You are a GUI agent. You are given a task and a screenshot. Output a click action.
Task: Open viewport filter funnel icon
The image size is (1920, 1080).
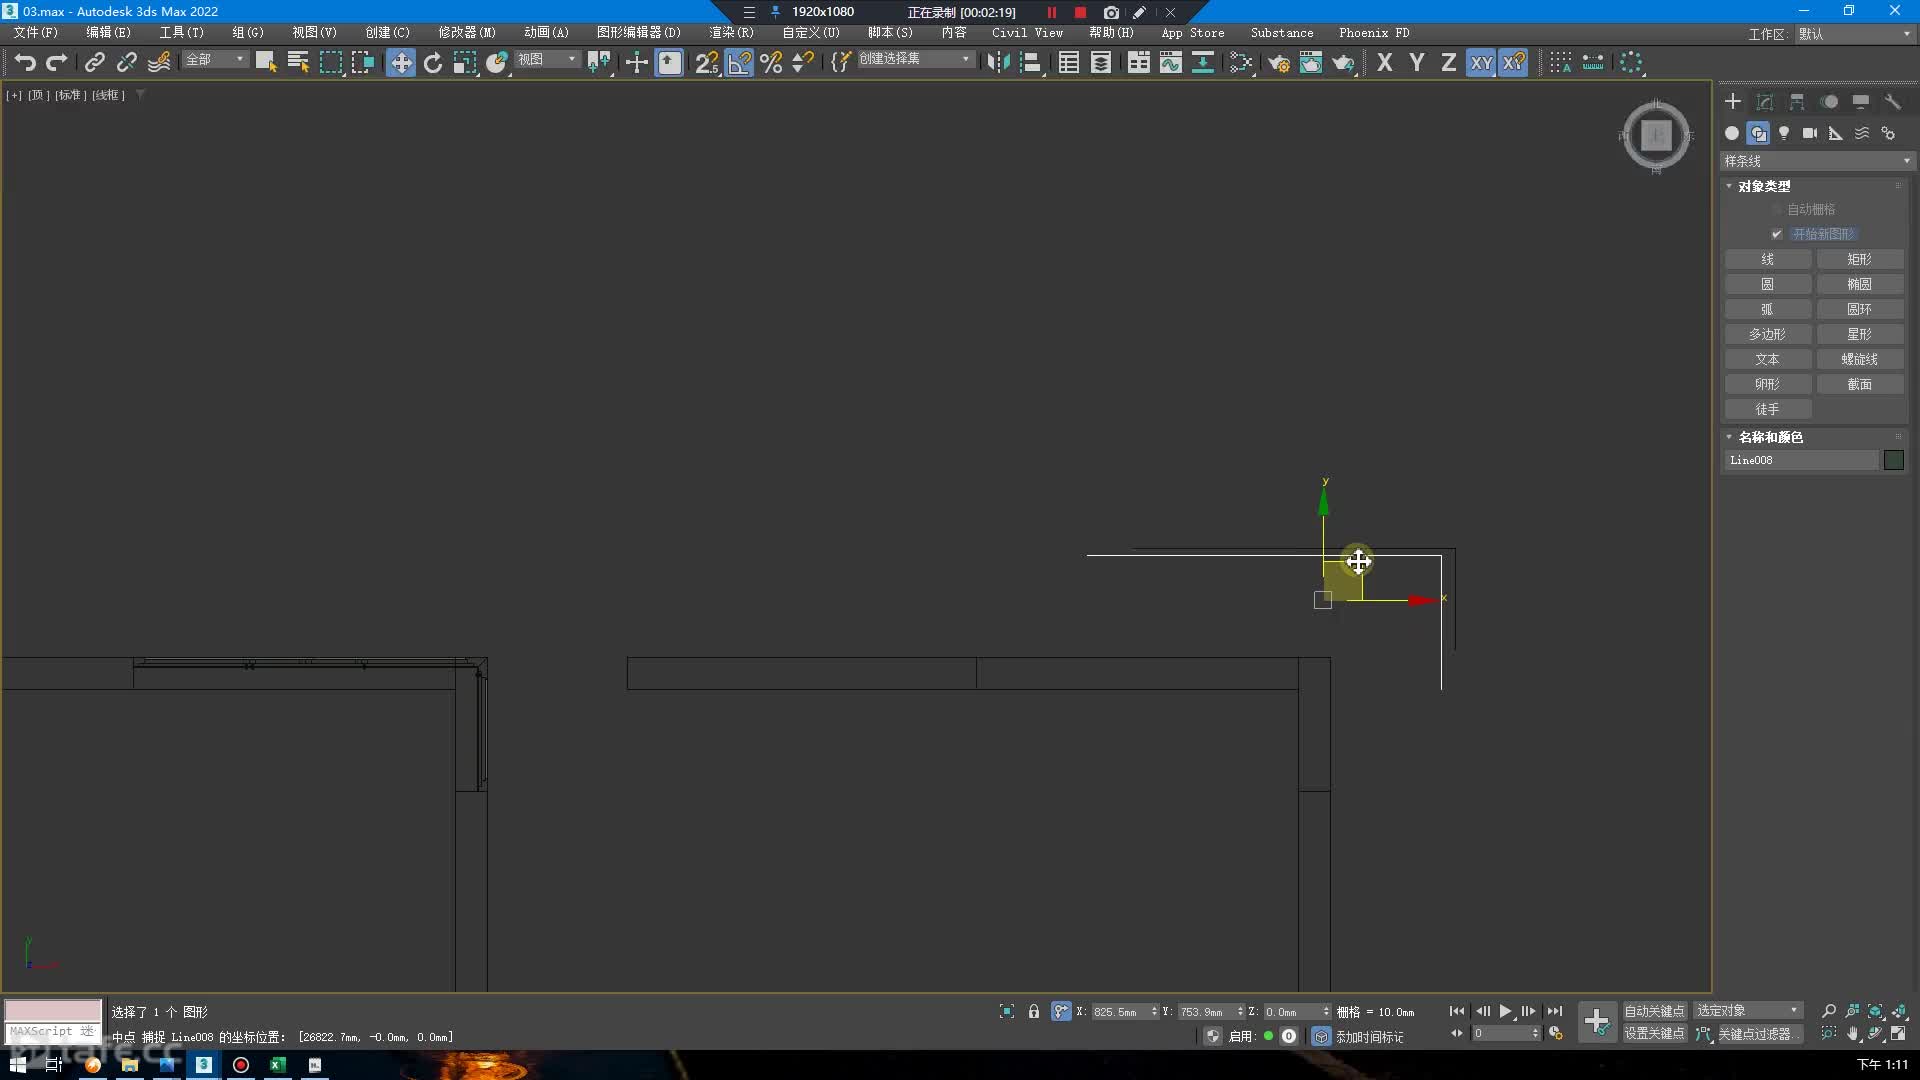coord(141,95)
